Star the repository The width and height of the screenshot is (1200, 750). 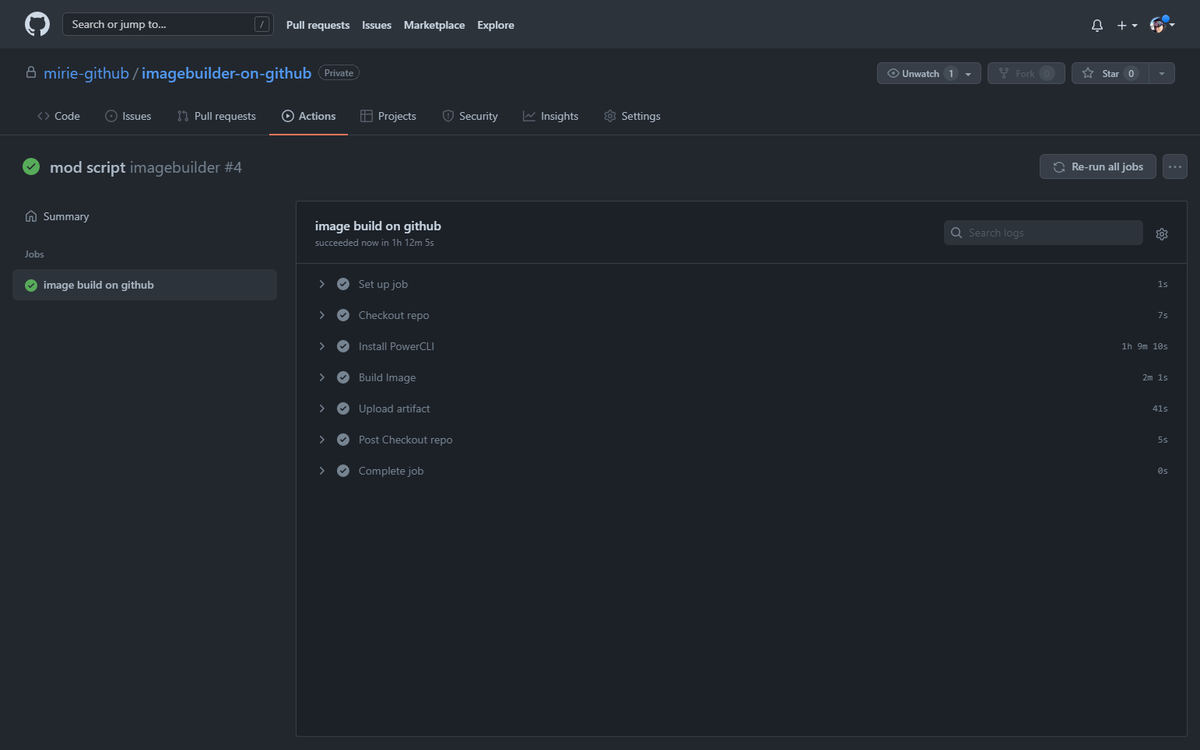1110,73
